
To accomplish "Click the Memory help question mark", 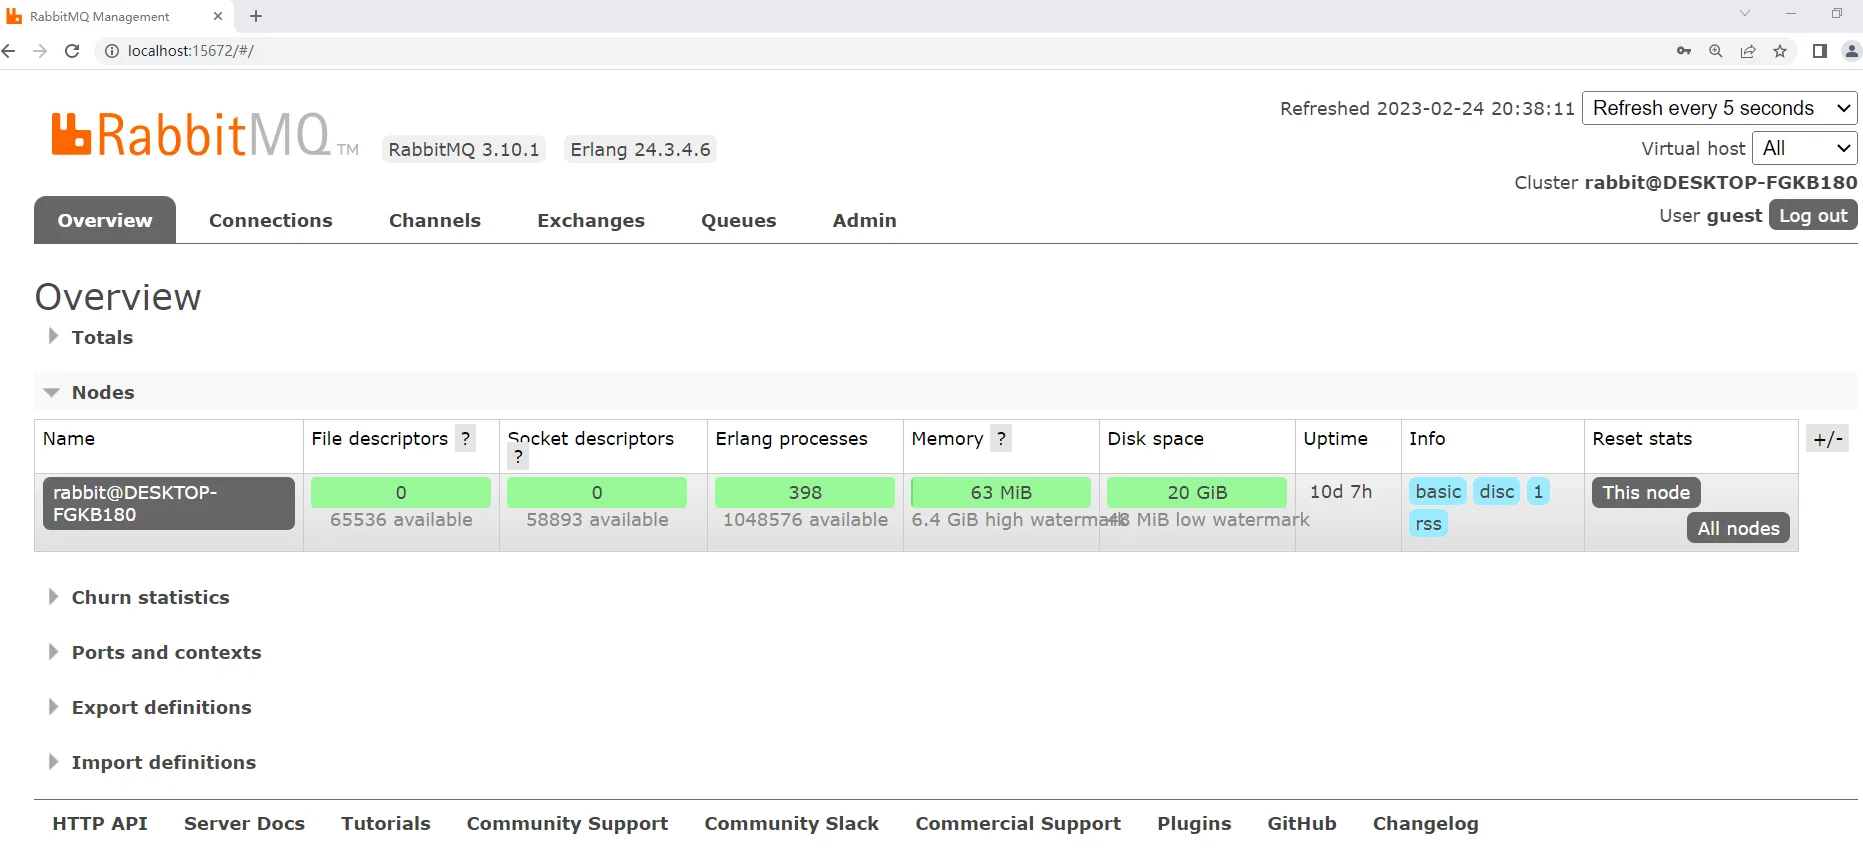I will tap(1001, 438).
